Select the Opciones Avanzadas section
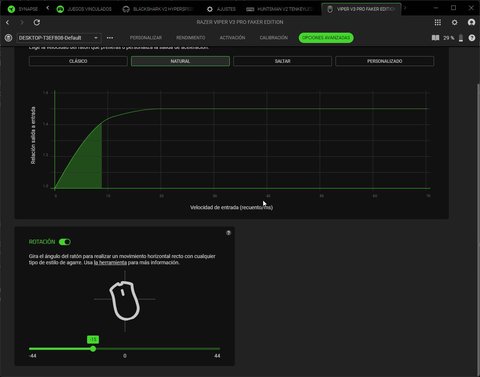The width and height of the screenshot is (480, 377). (326, 38)
